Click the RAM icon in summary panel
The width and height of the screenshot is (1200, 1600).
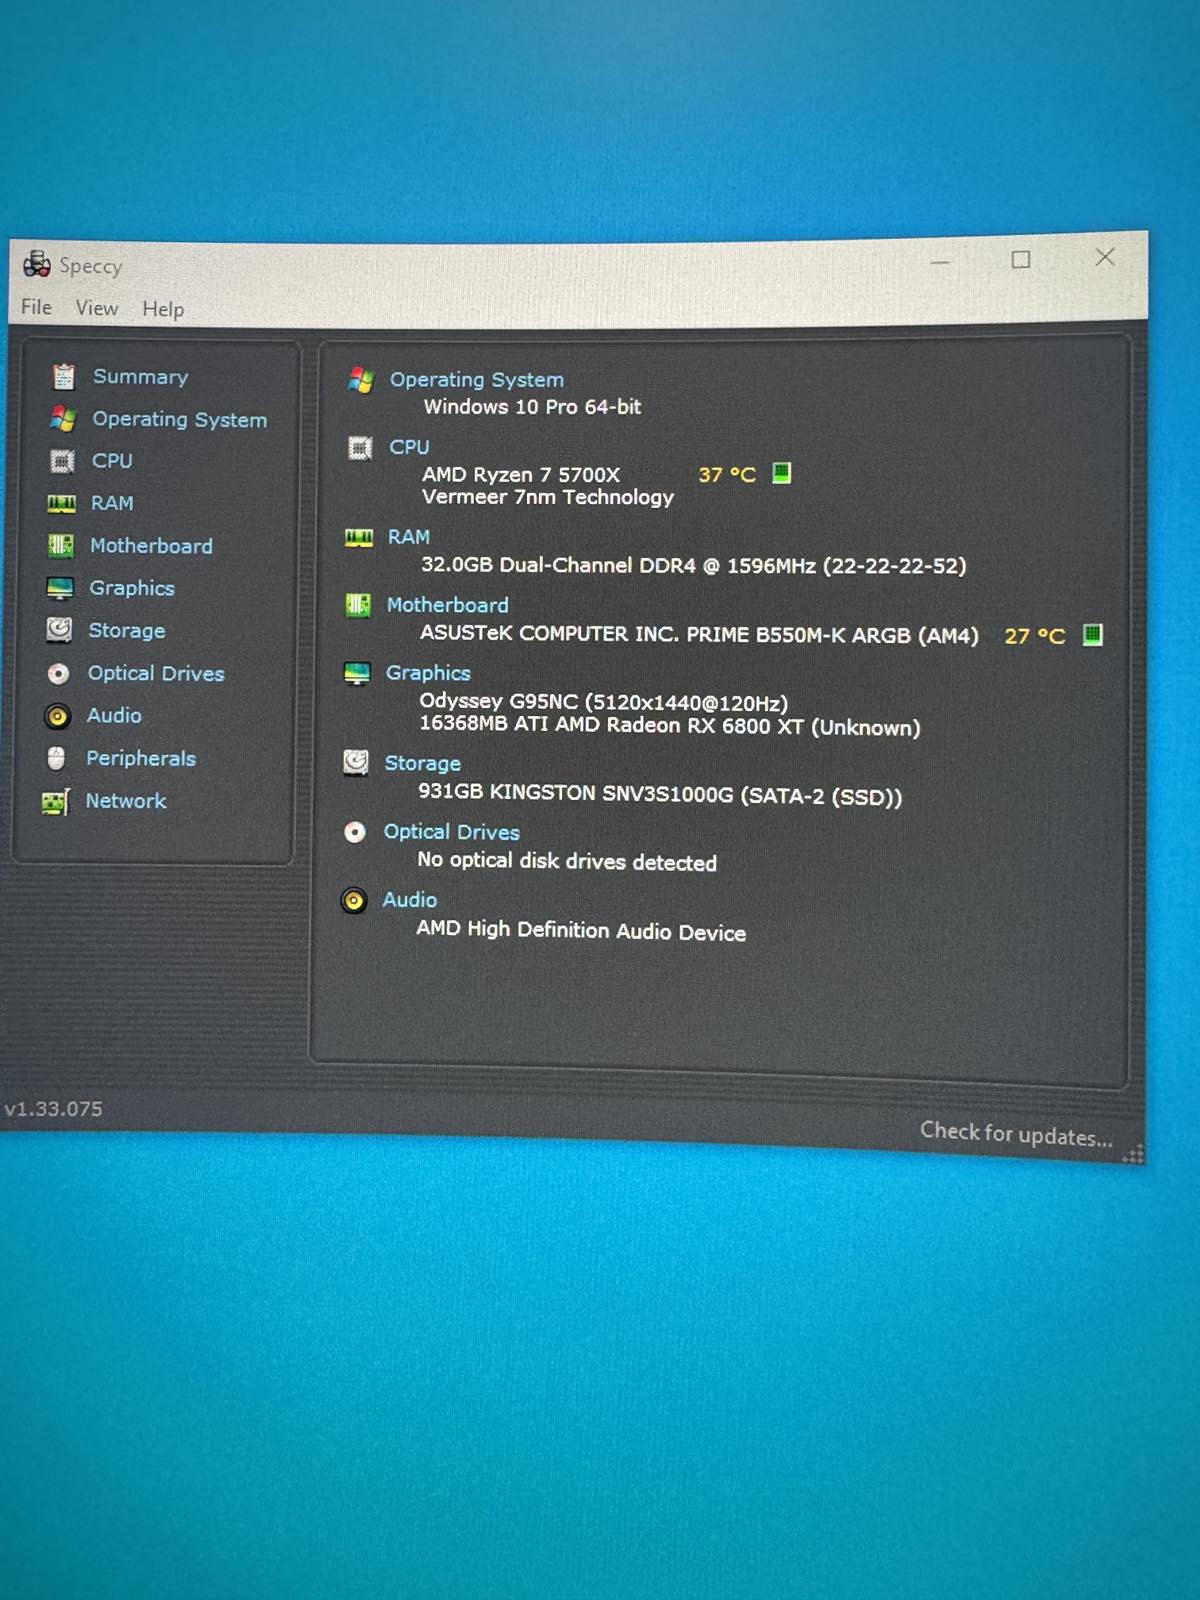359,538
